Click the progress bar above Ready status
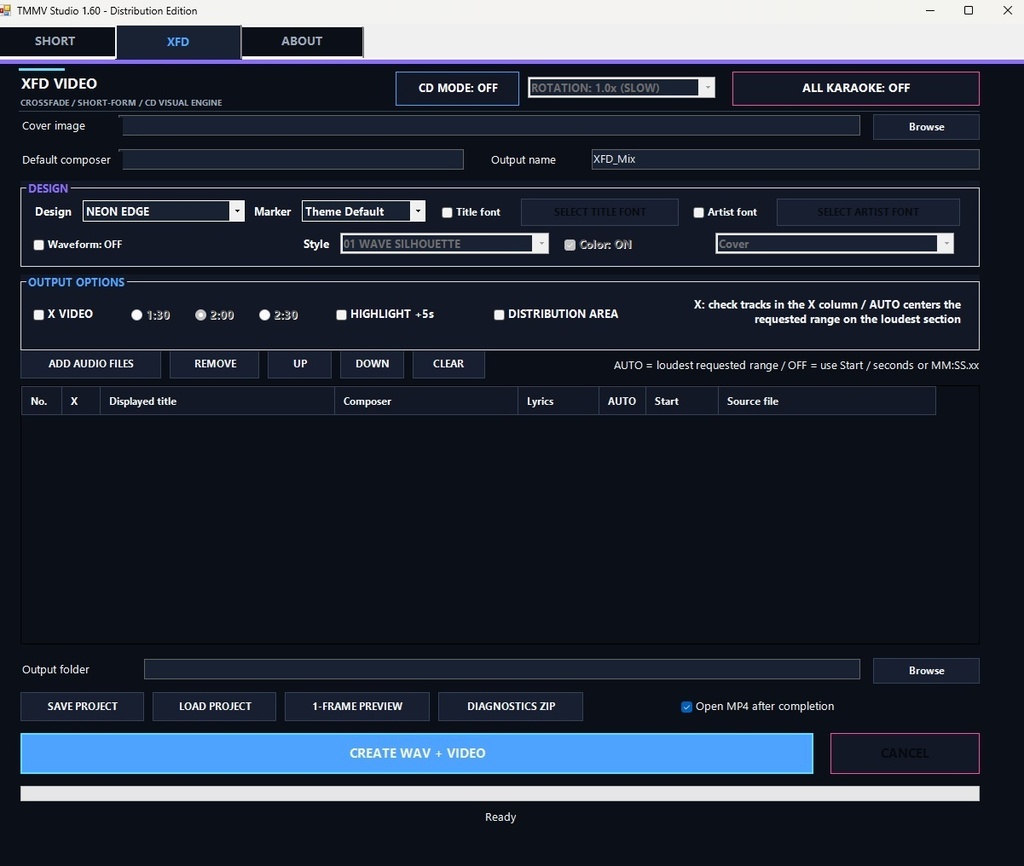Viewport: 1024px width, 866px height. tap(500, 793)
